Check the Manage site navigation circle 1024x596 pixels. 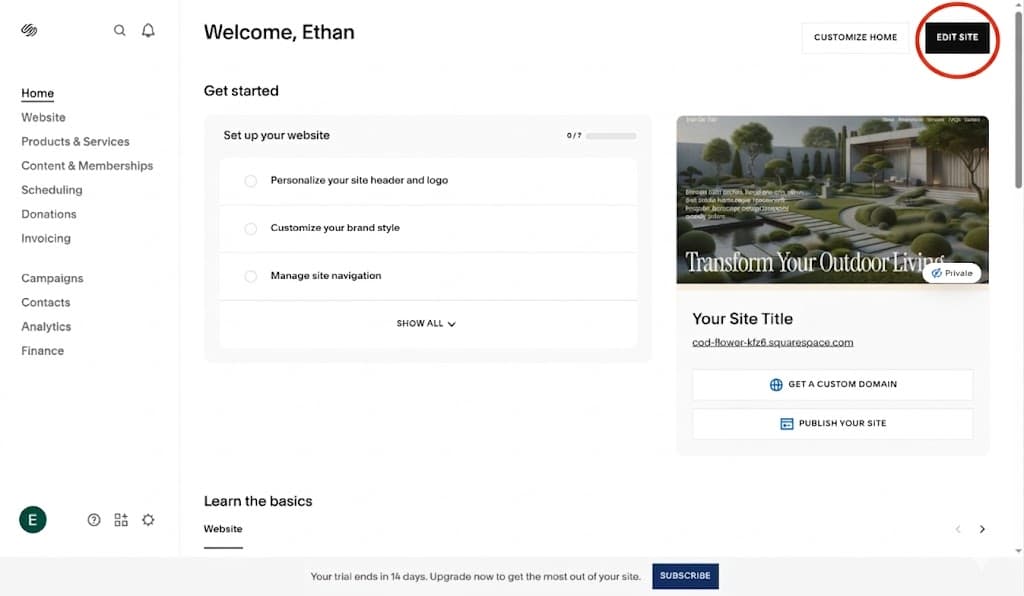(250, 276)
